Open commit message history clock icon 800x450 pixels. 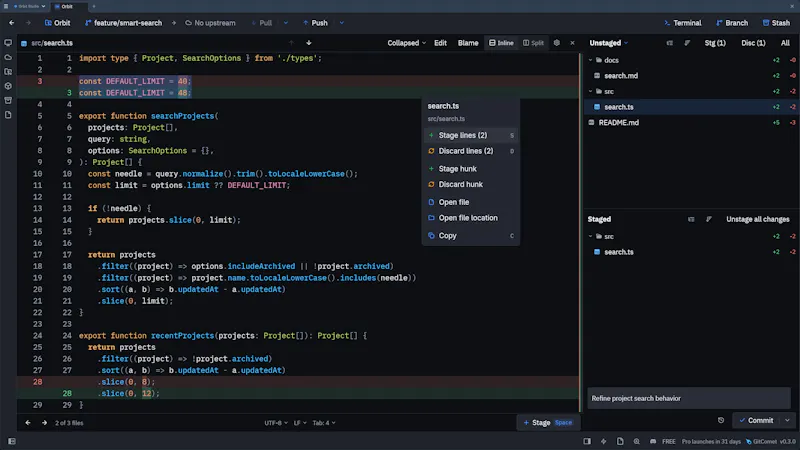(721, 420)
